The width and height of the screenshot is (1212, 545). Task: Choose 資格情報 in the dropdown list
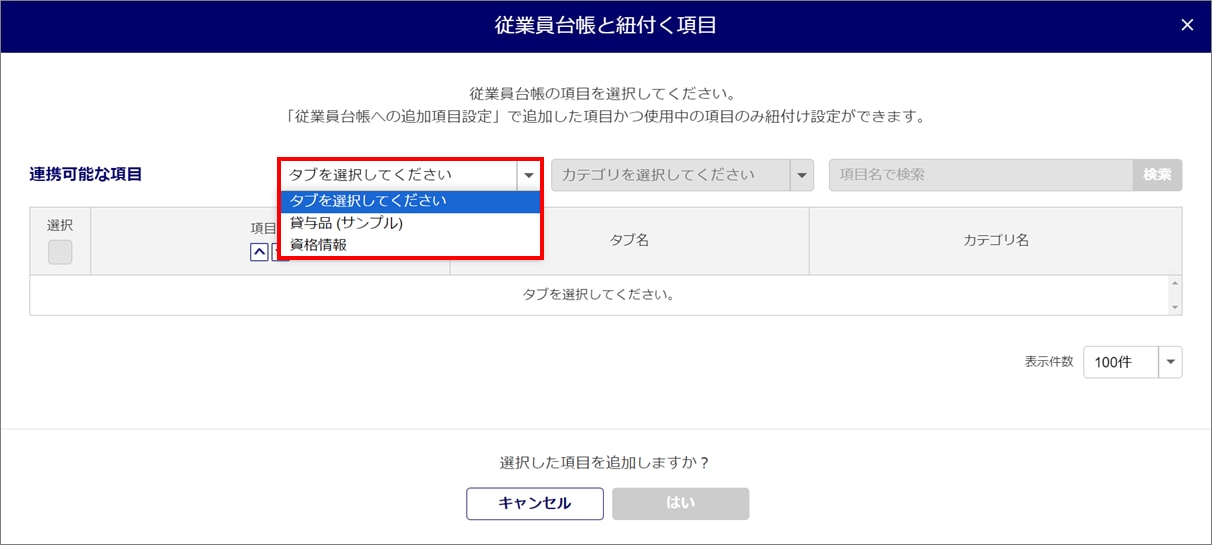318,244
